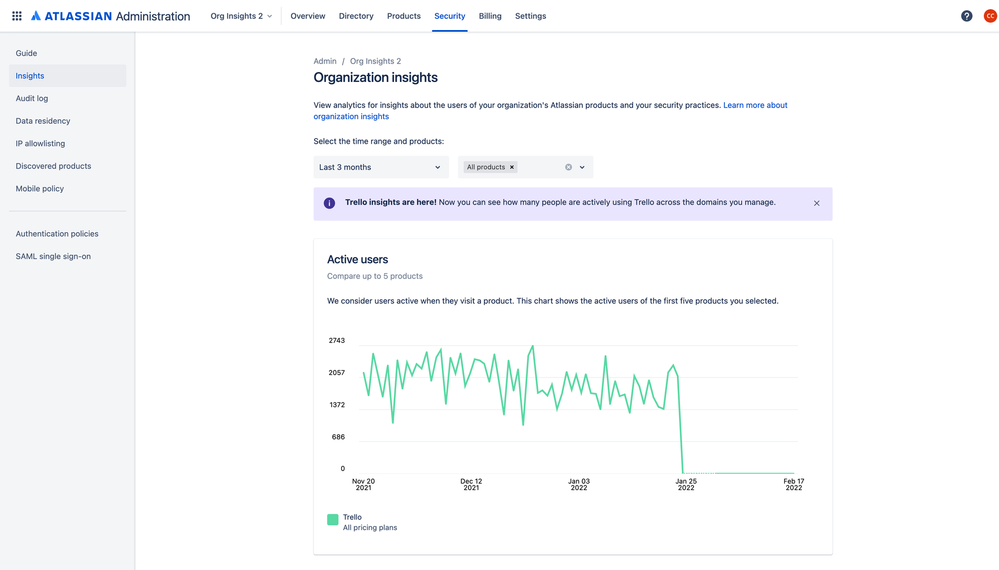Expand the products selector chevron
The width and height of the screenshot is (999, 570).
click(x=582, y=167)
